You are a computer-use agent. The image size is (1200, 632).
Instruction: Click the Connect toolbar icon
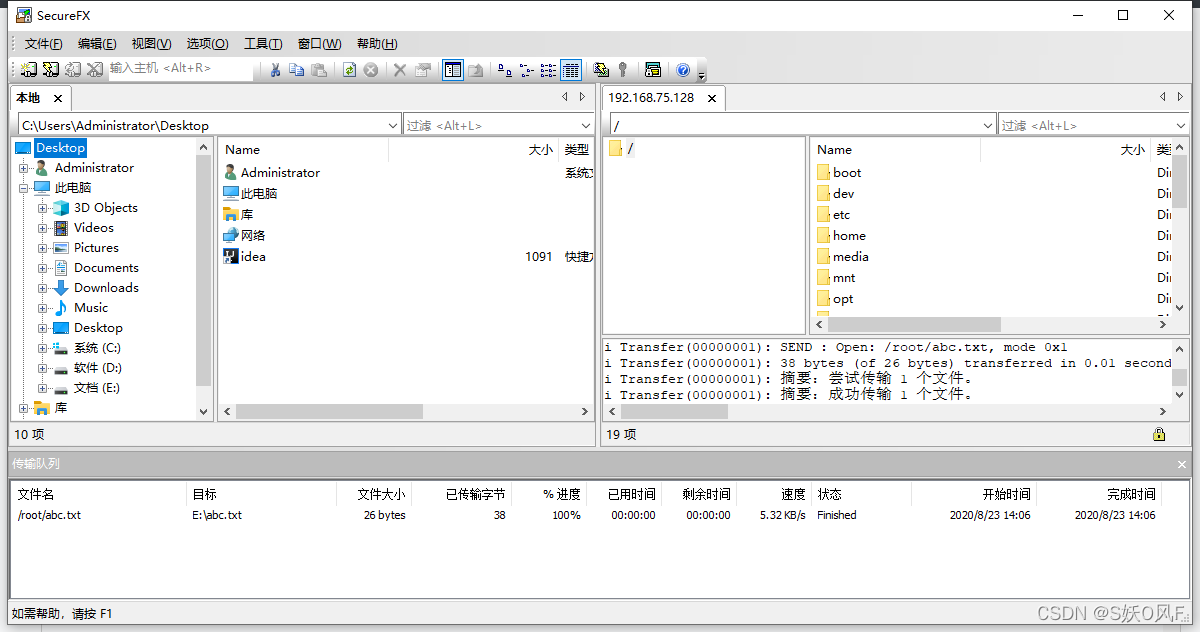(x=29, y=69)
